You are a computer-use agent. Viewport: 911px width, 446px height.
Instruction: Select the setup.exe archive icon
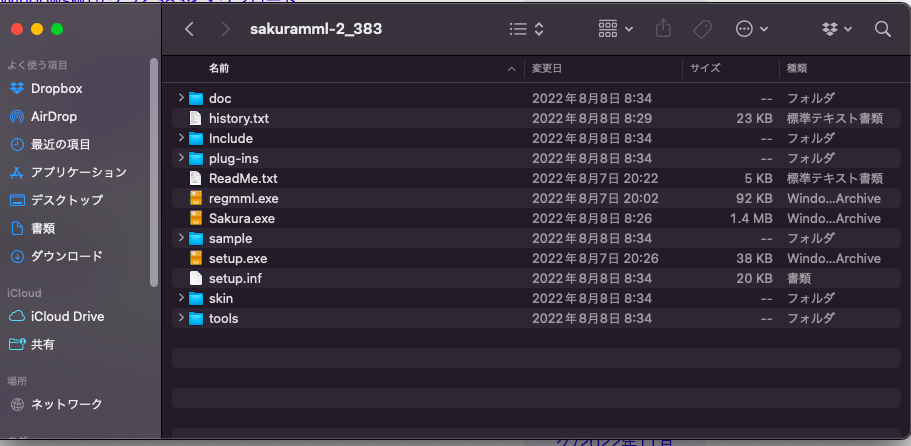pyautogui.click(x=196, y=258)
